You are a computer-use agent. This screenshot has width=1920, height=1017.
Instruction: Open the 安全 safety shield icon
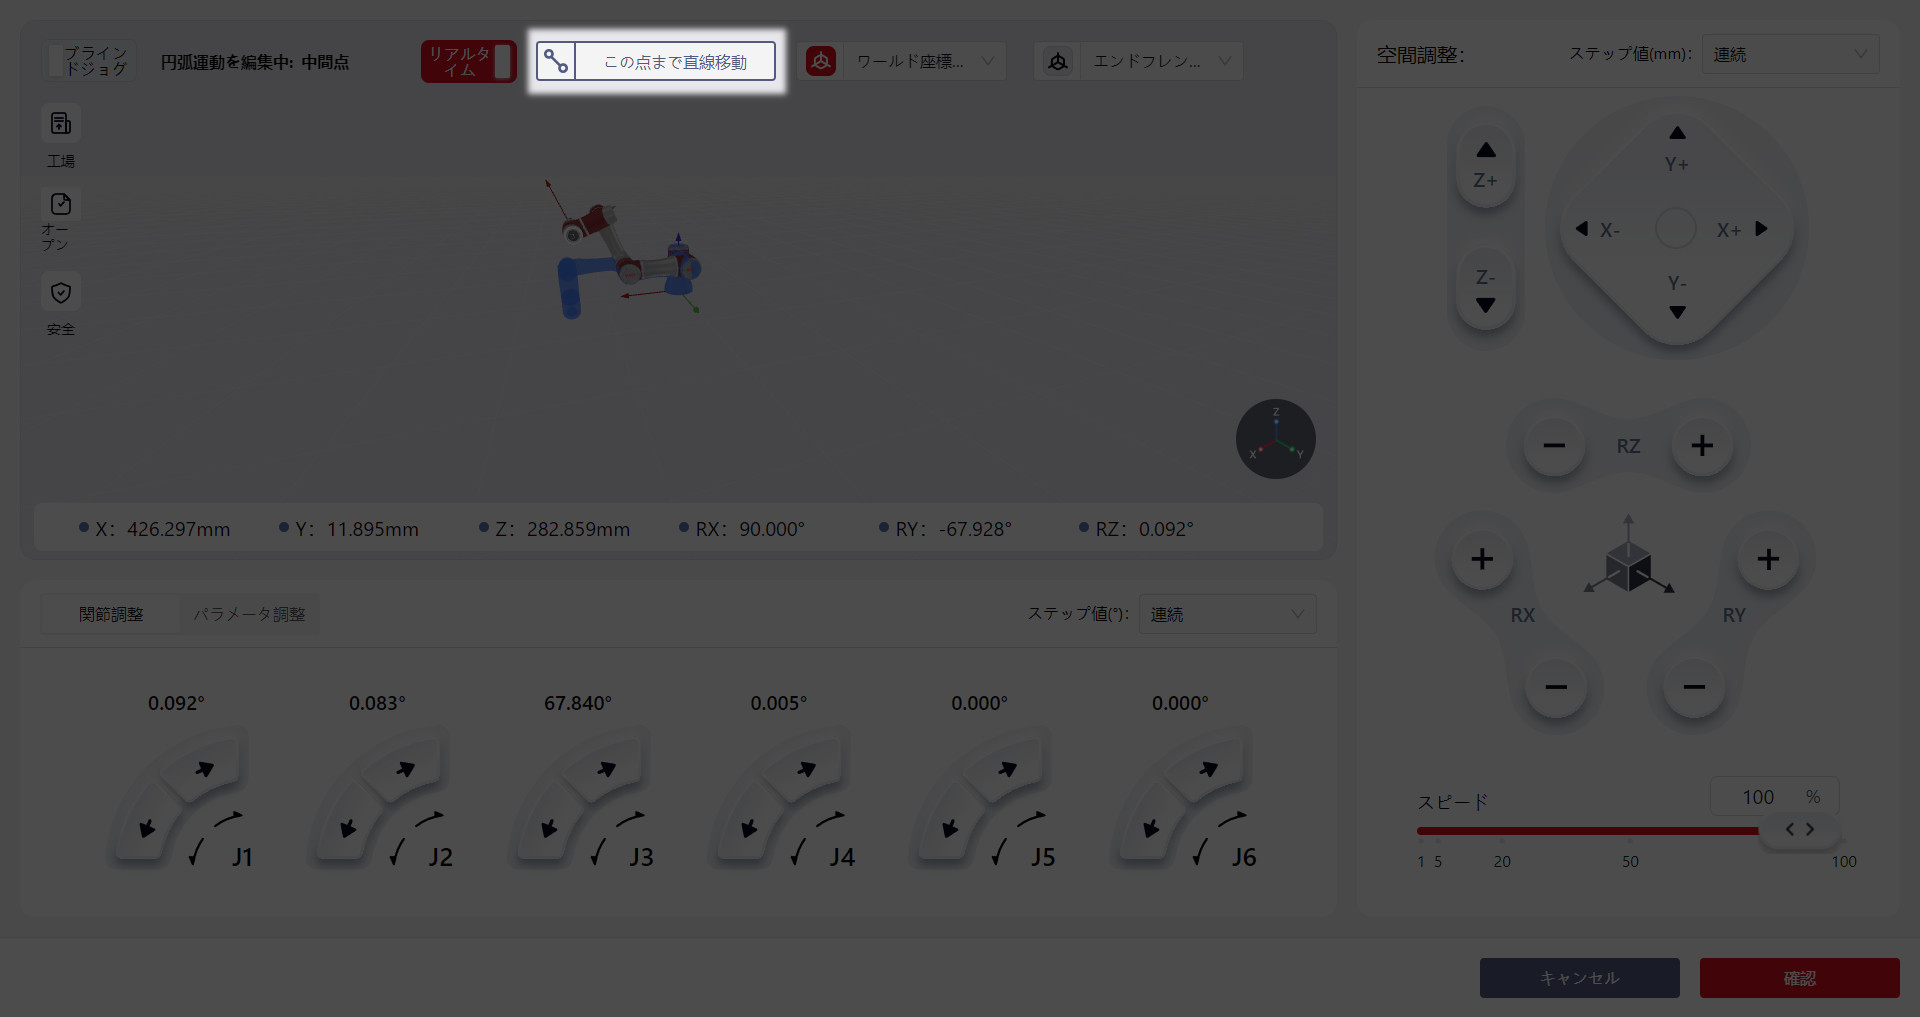click(61, 293)
